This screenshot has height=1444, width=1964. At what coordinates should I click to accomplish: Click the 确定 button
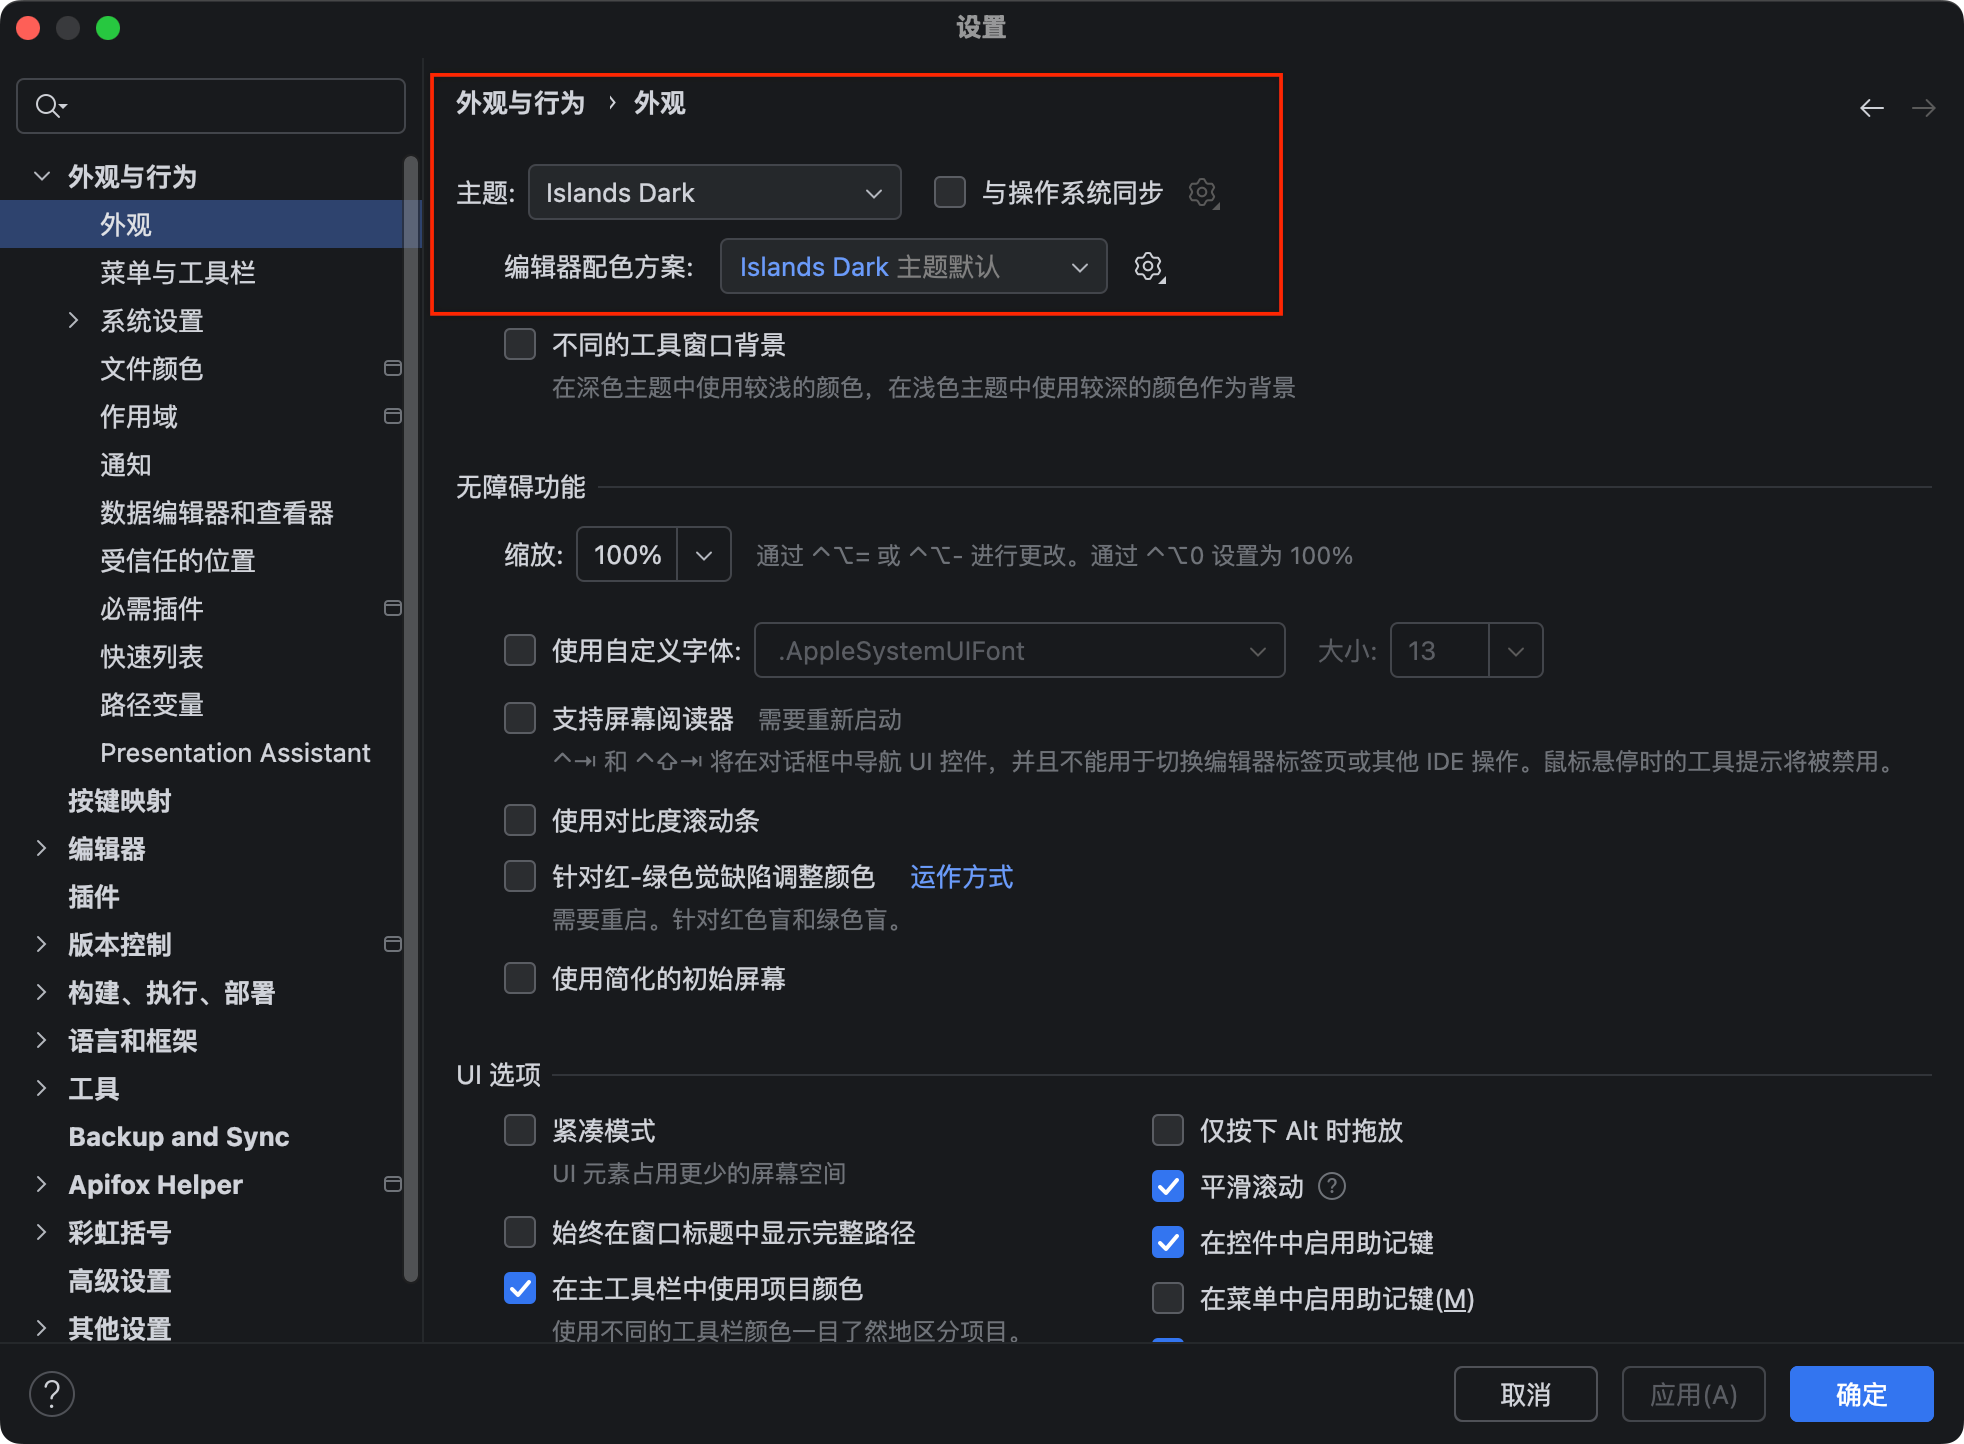pos(1860,1394)
